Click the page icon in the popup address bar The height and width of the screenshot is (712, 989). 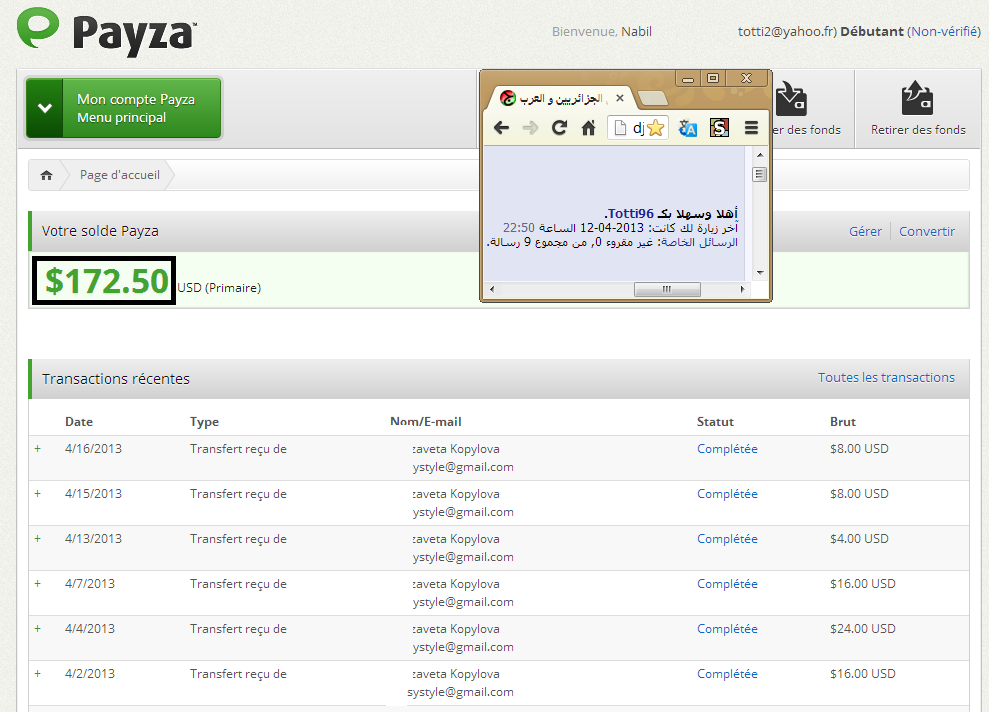[620, 128]
